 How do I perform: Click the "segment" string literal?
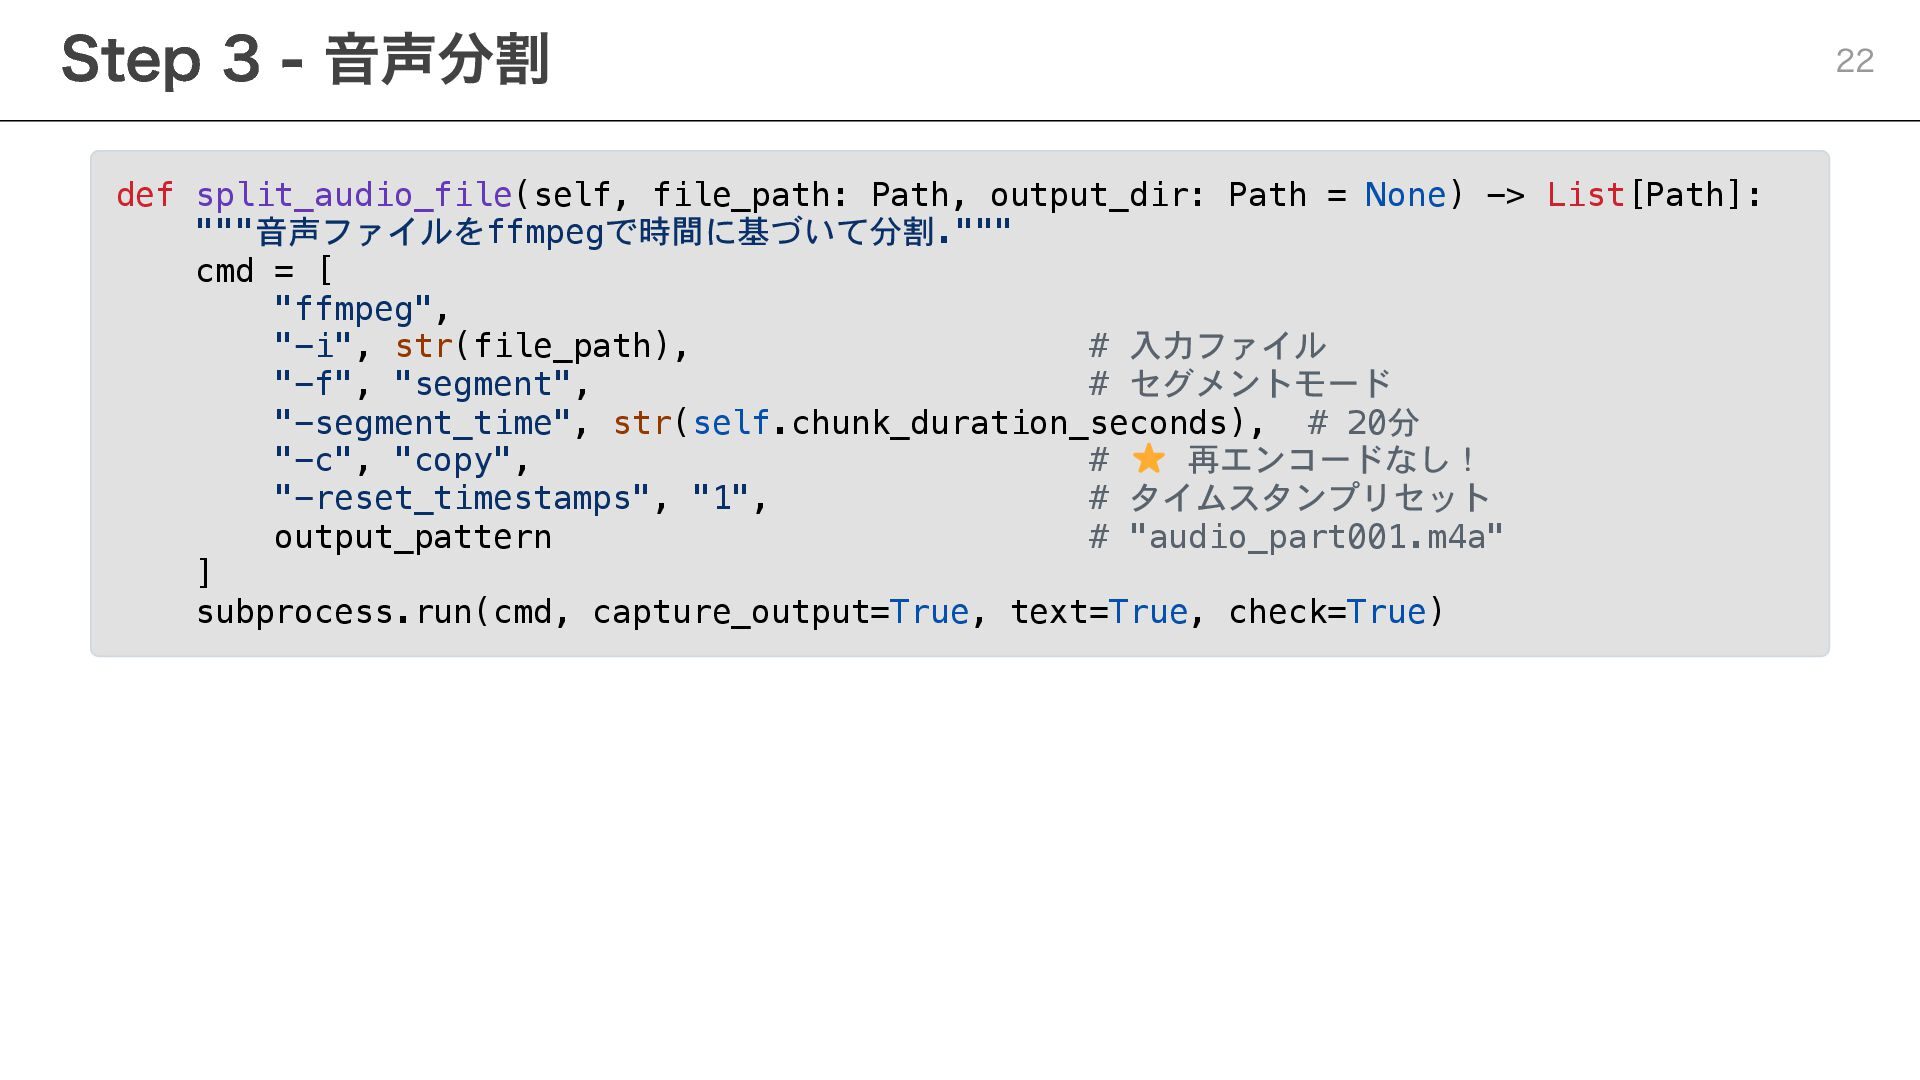point(482,385)
